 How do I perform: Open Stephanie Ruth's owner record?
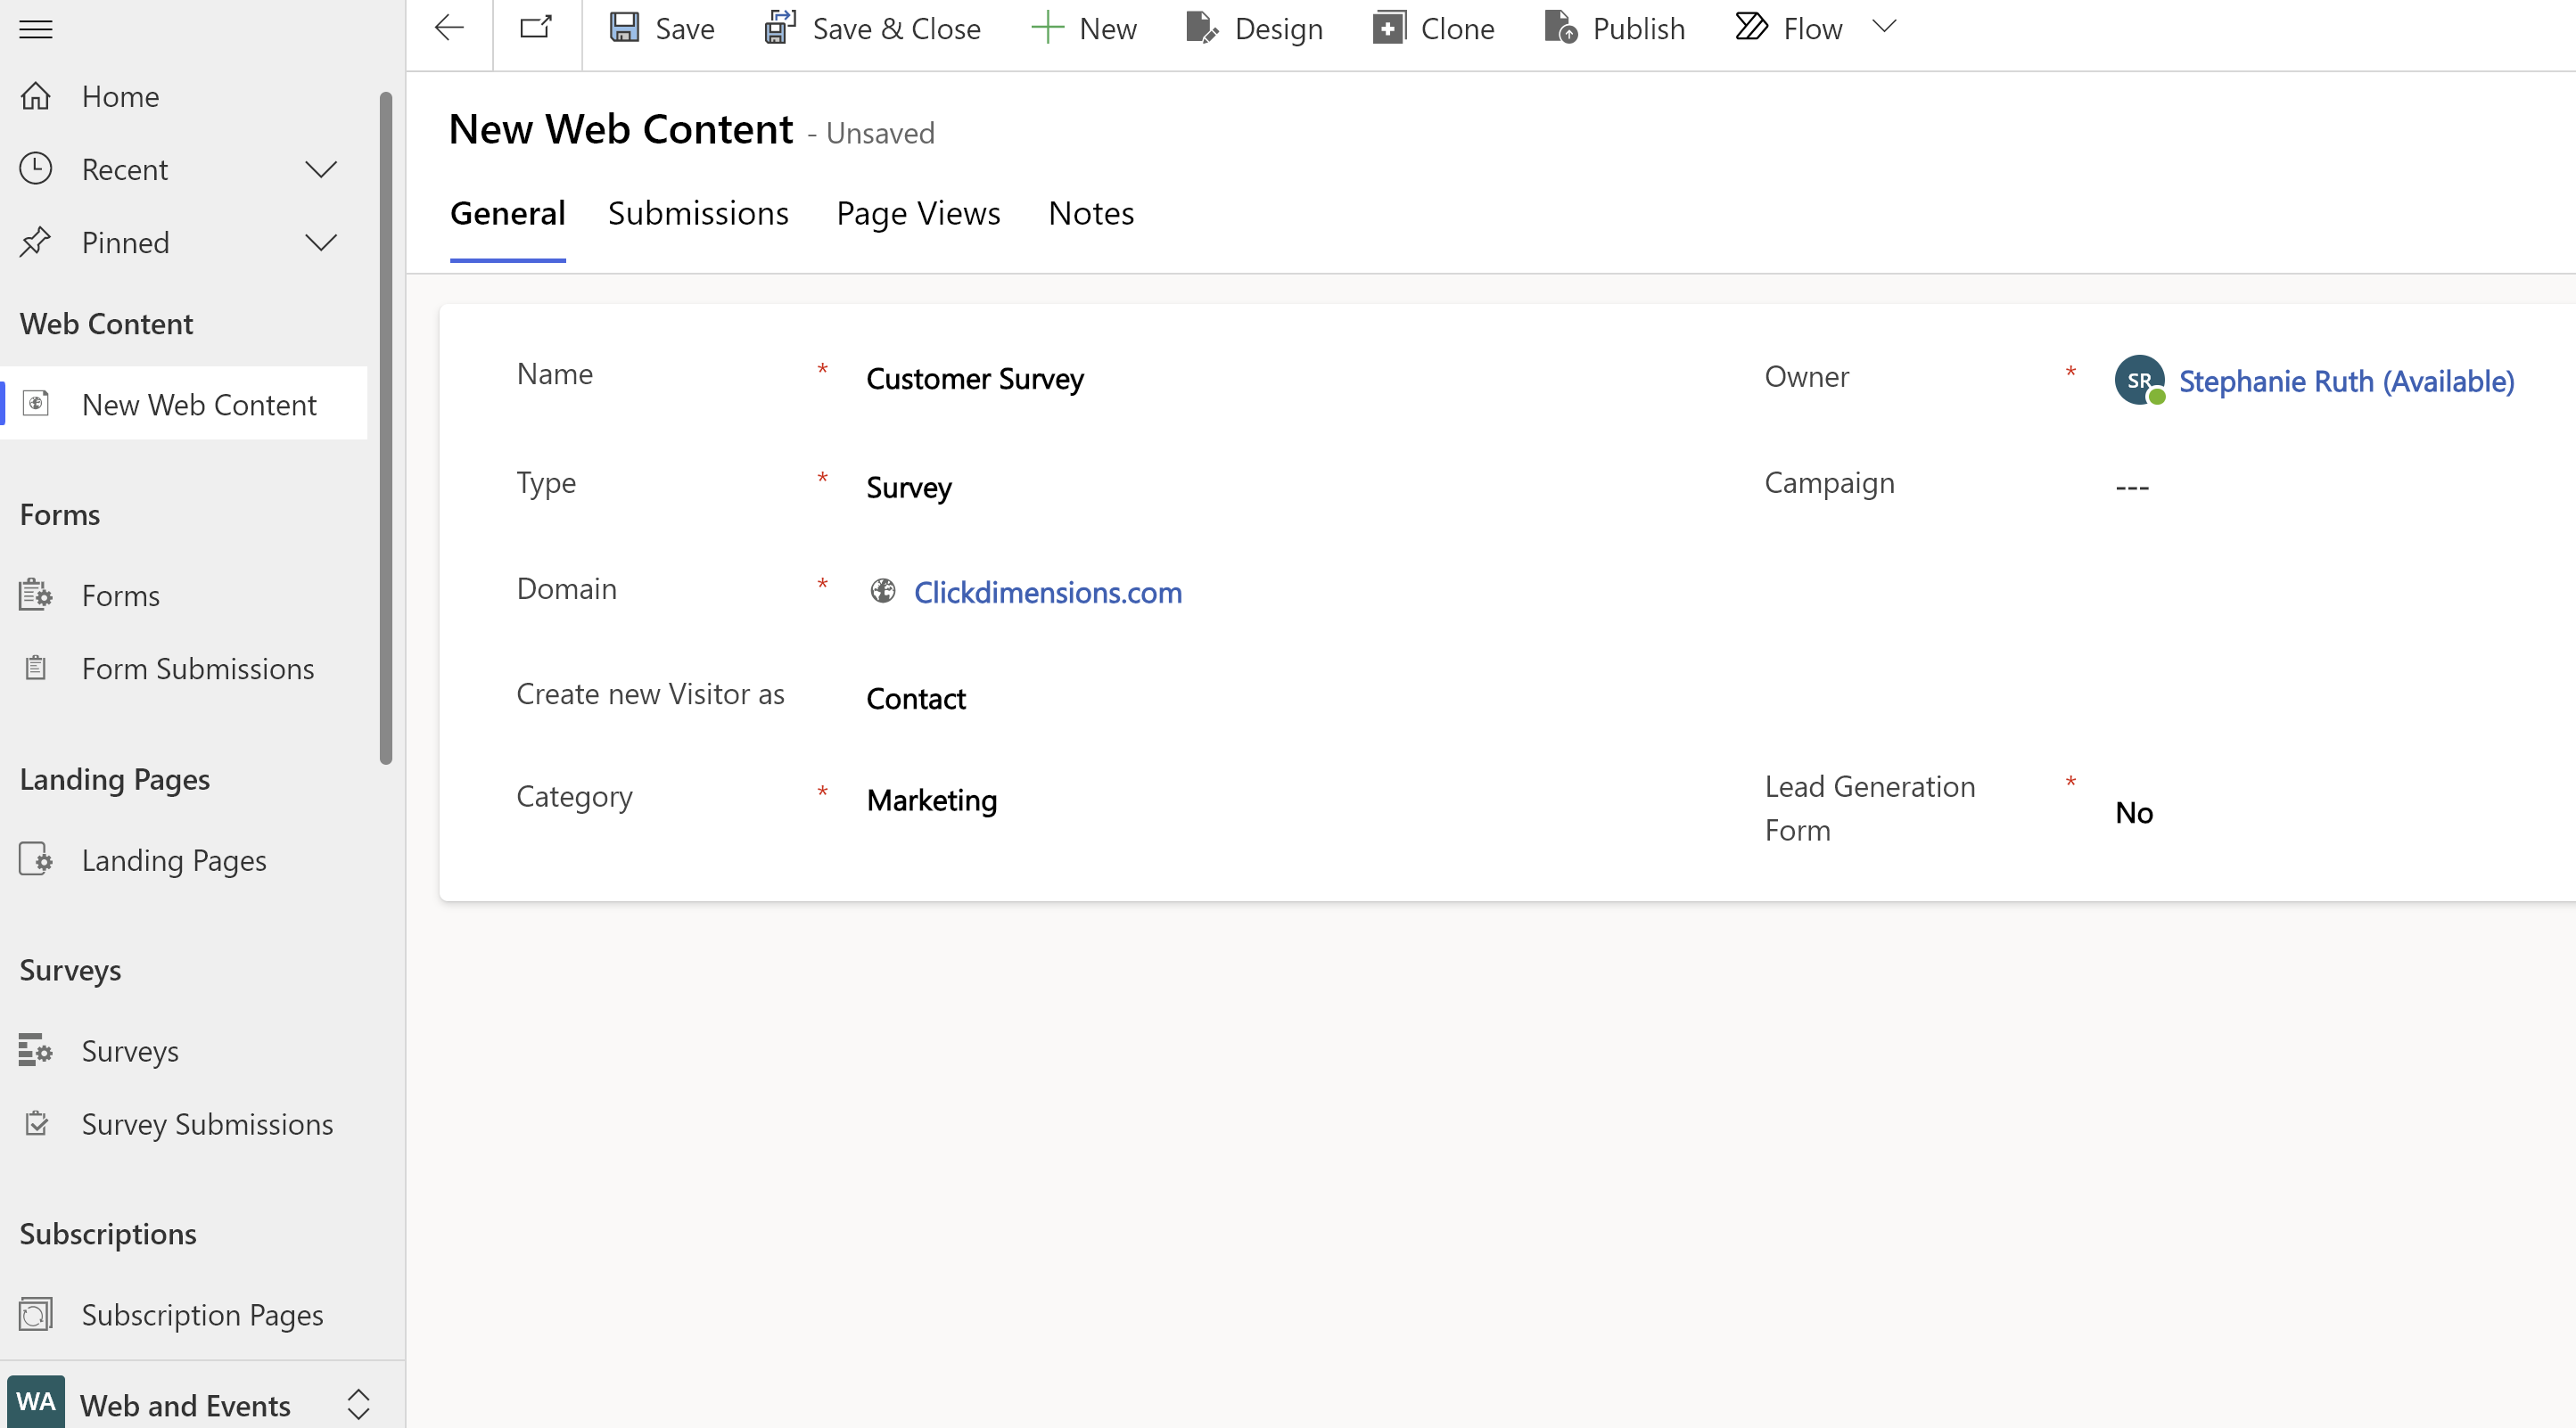point(2345,381)
